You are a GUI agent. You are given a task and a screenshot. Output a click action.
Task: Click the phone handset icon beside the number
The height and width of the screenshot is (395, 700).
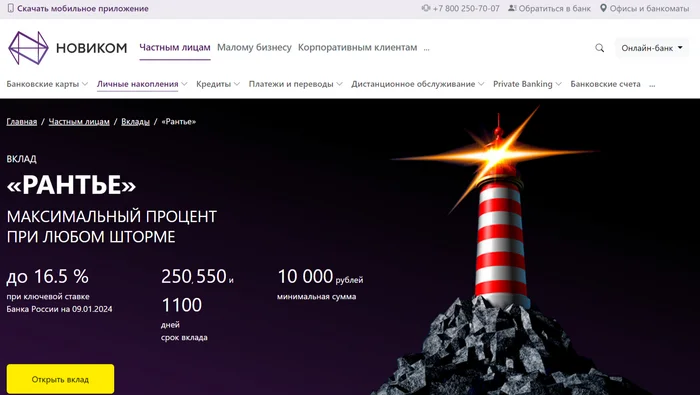pyautogui.click(x=426, y=8)
